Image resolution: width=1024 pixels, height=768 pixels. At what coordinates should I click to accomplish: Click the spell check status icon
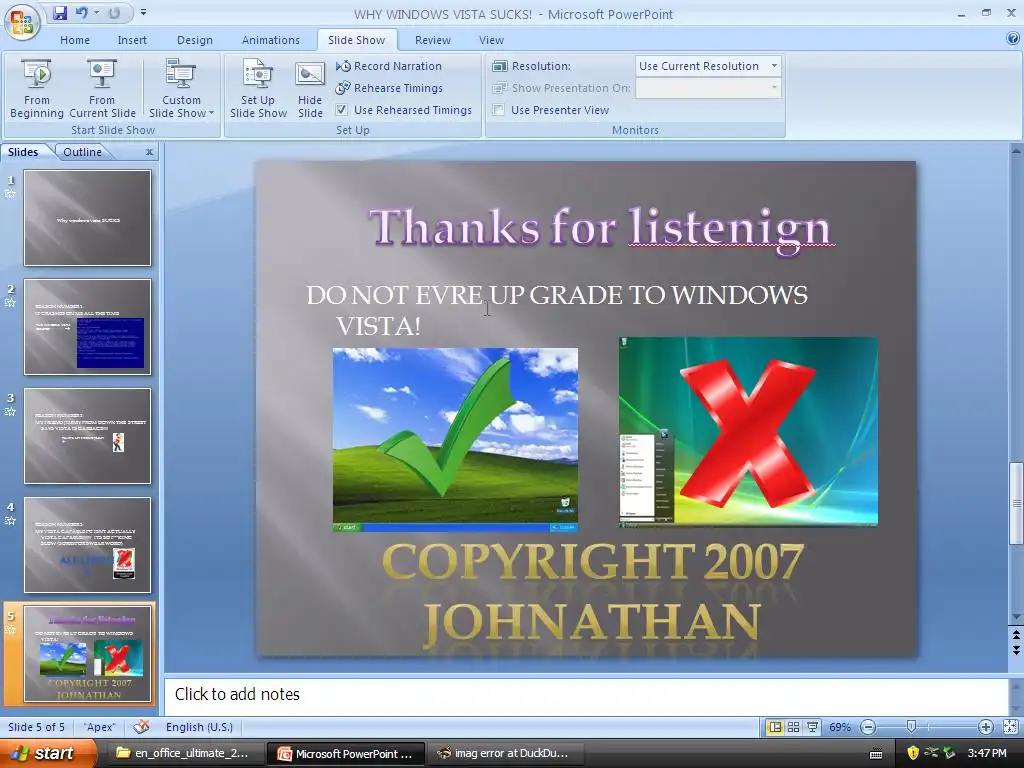[x=140, y=727]
